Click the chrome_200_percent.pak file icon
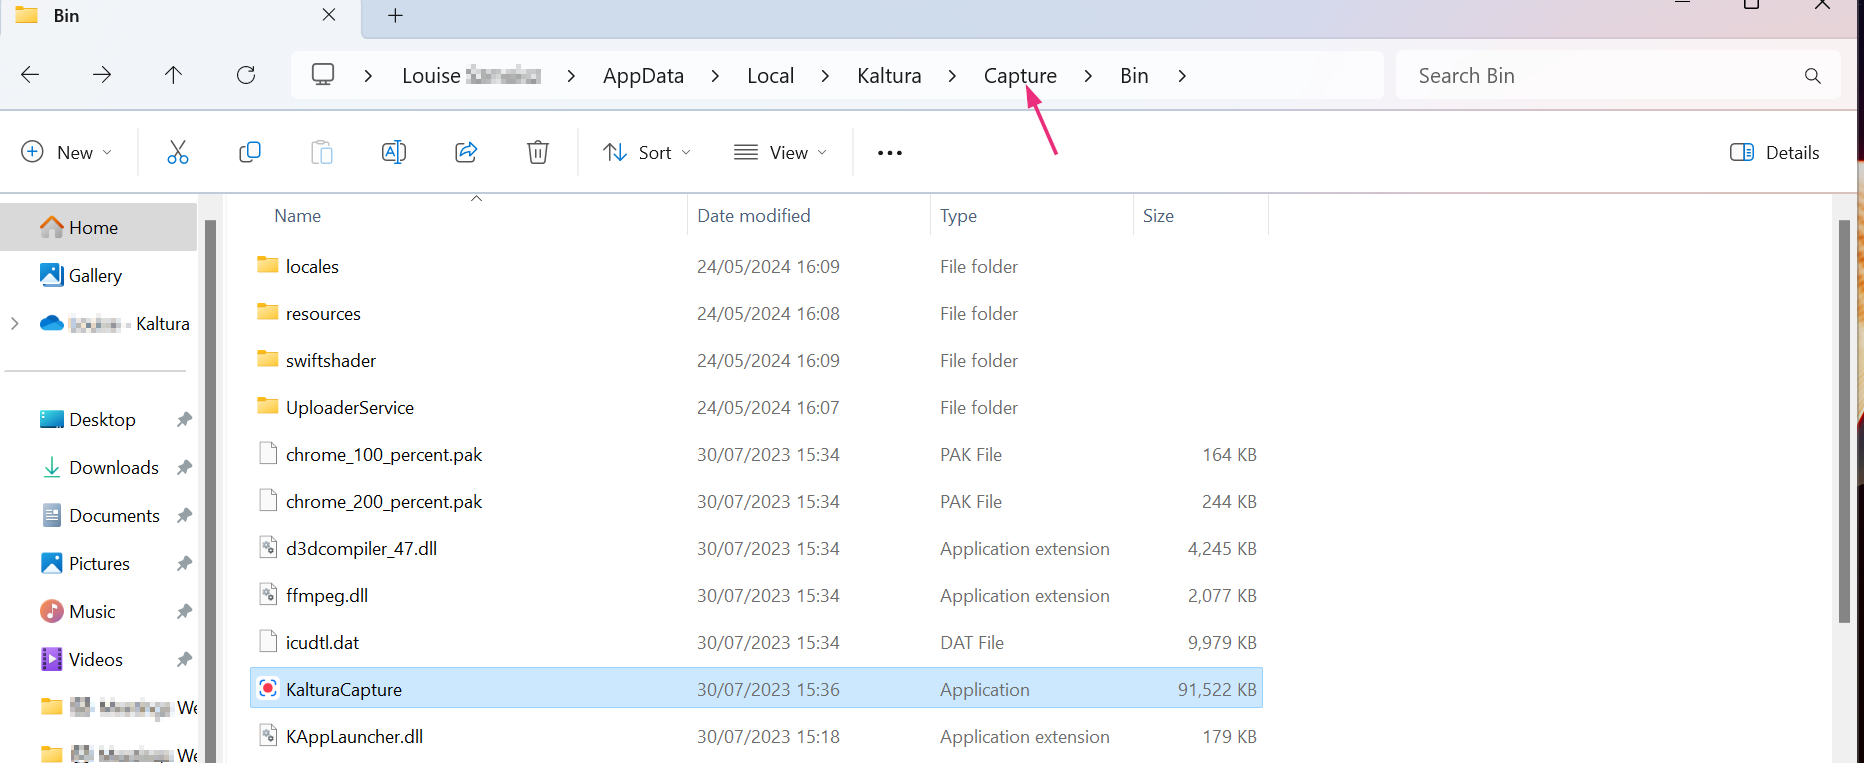Image resolution: width=1864 pixels, height=763 pixels. 268,500
